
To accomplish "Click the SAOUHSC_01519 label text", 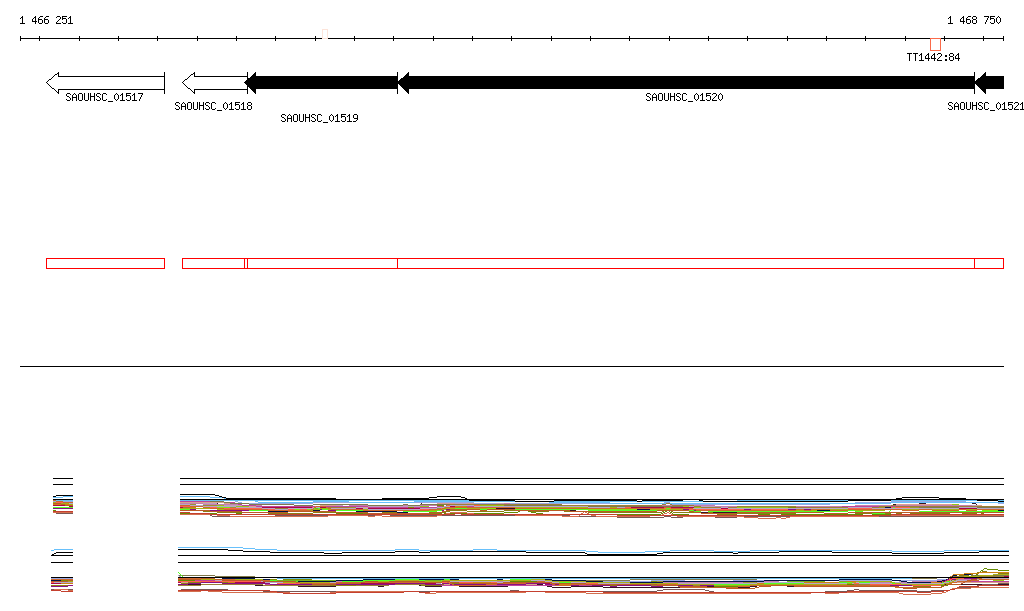I will [319, 118].
